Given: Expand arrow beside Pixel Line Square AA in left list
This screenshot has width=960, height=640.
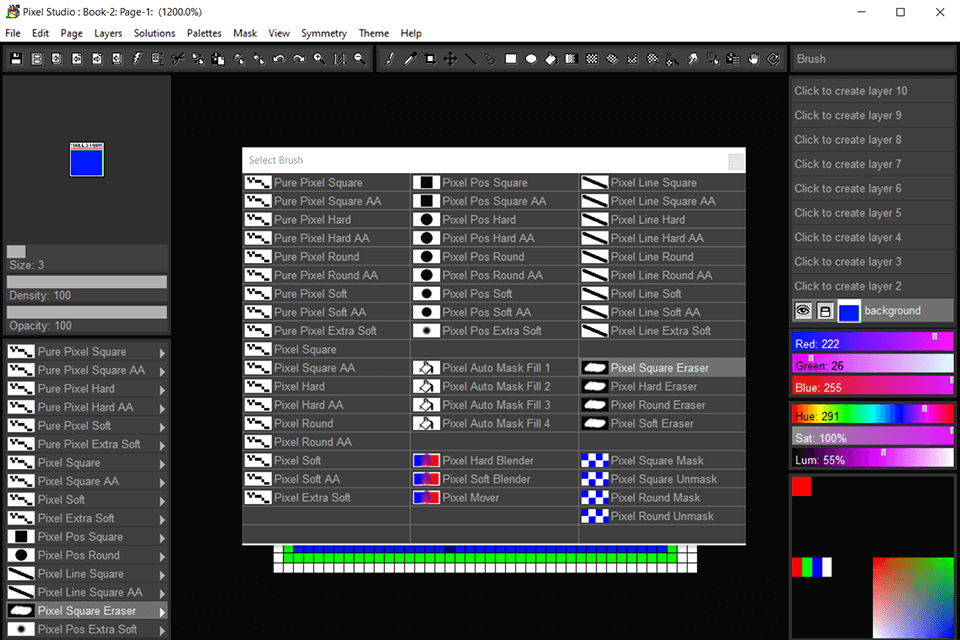Looking at the screenshot, I should (162, 593).
